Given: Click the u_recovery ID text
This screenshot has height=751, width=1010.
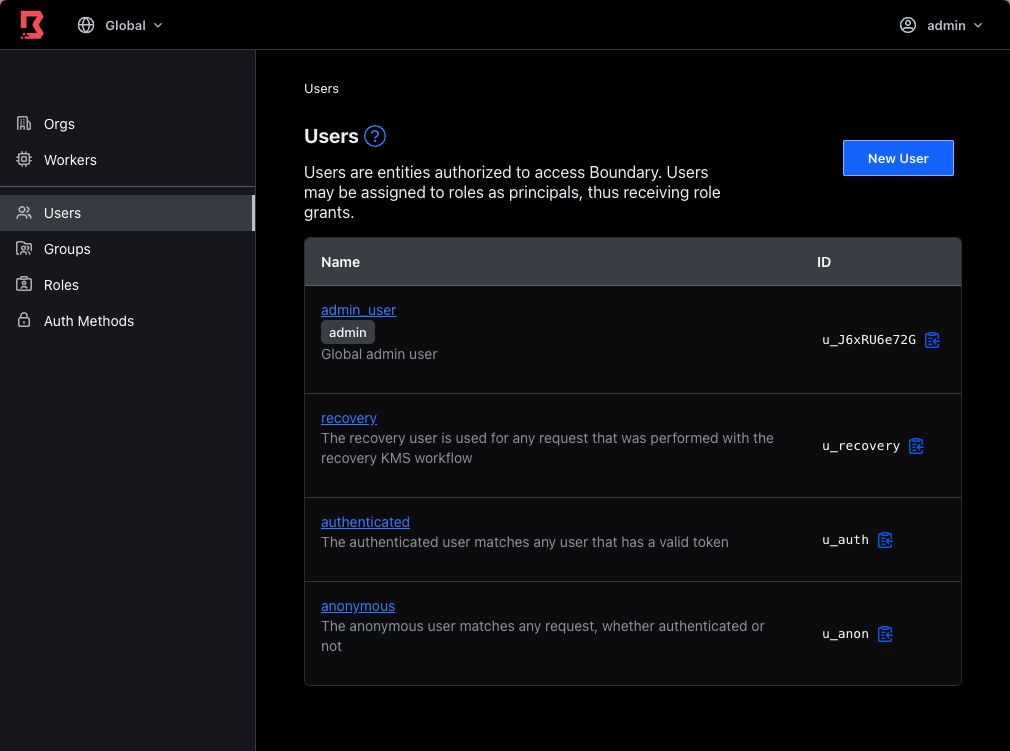Looking at the screenshot, I should pyautogui.click(x=861, y=446).
